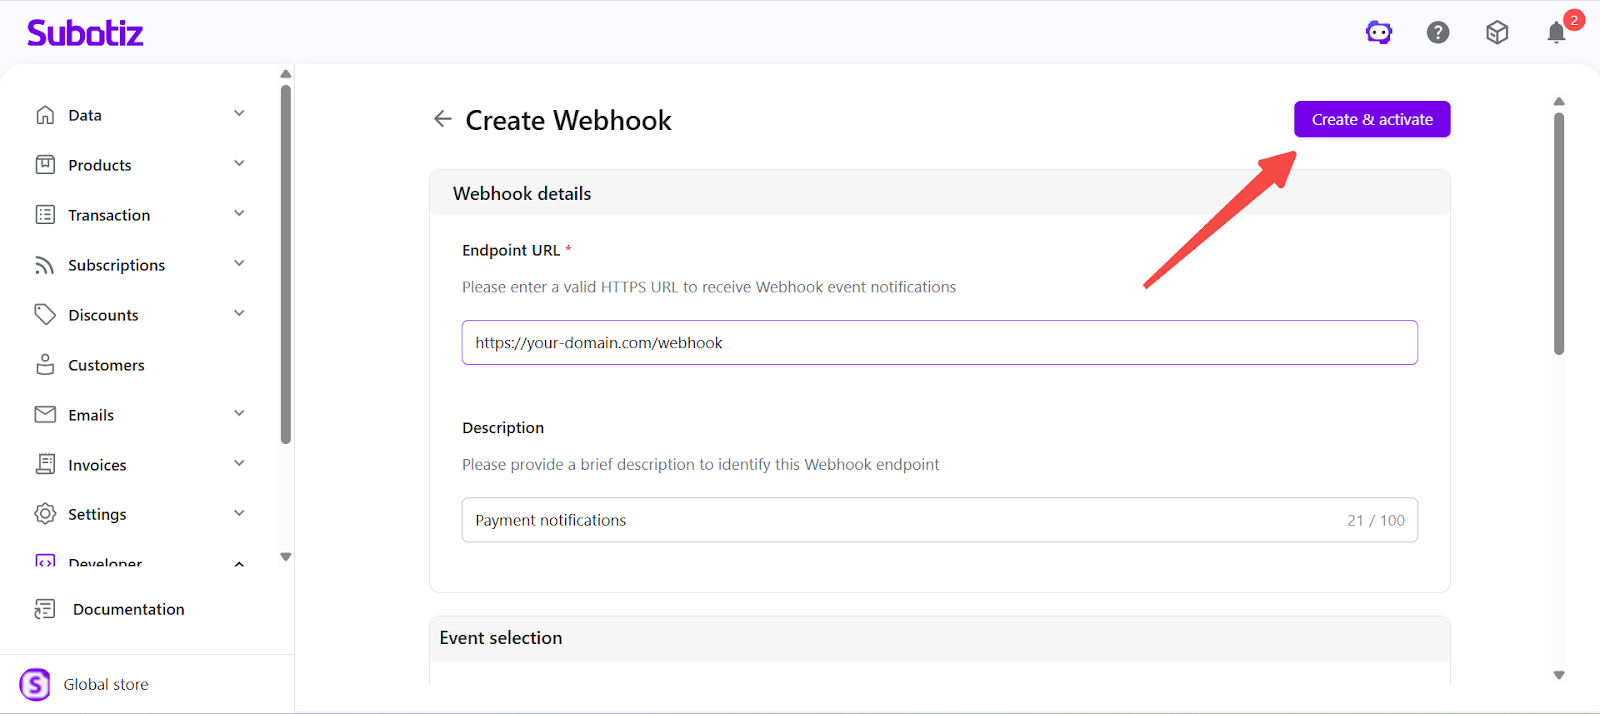Viewport: 1600px width, 714px height.
Task: Open the Settings menu item
Action: (x=97, y=514)
